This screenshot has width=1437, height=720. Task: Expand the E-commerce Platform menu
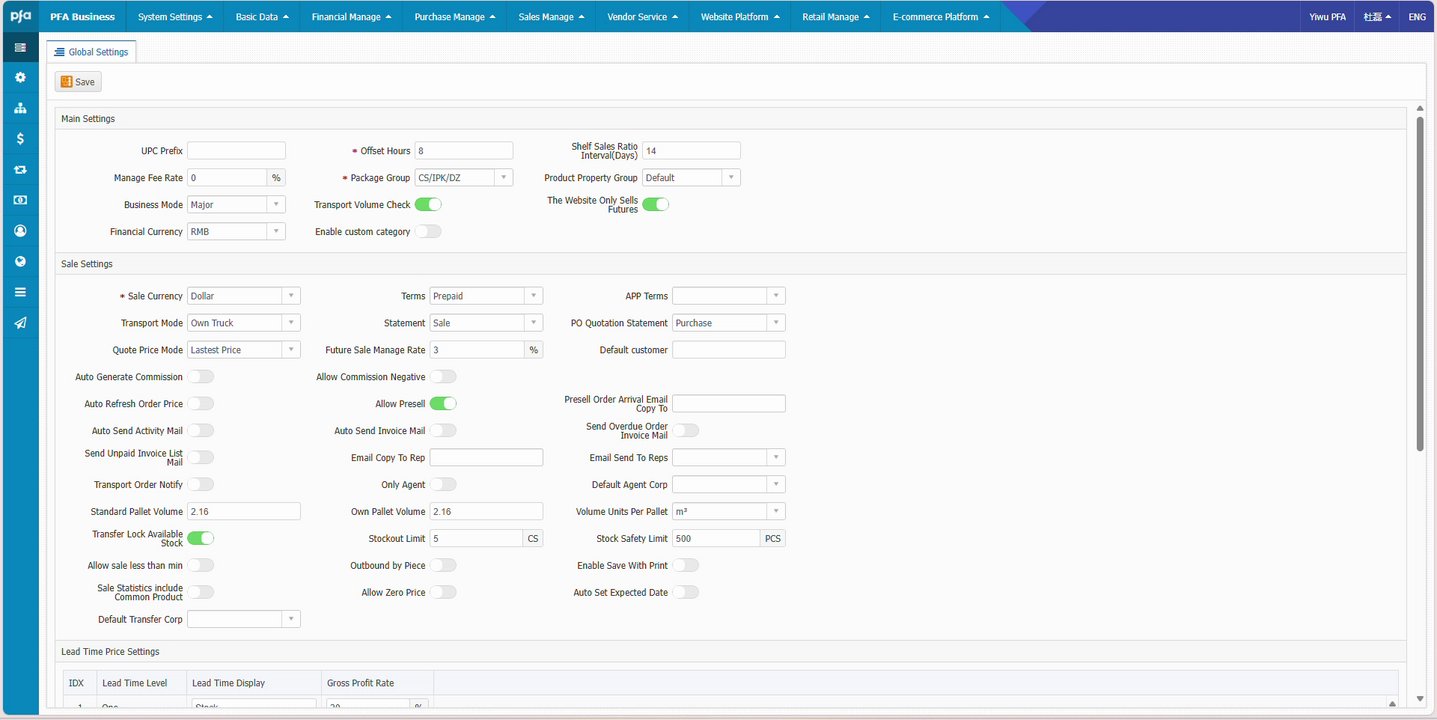click(941, 17)
